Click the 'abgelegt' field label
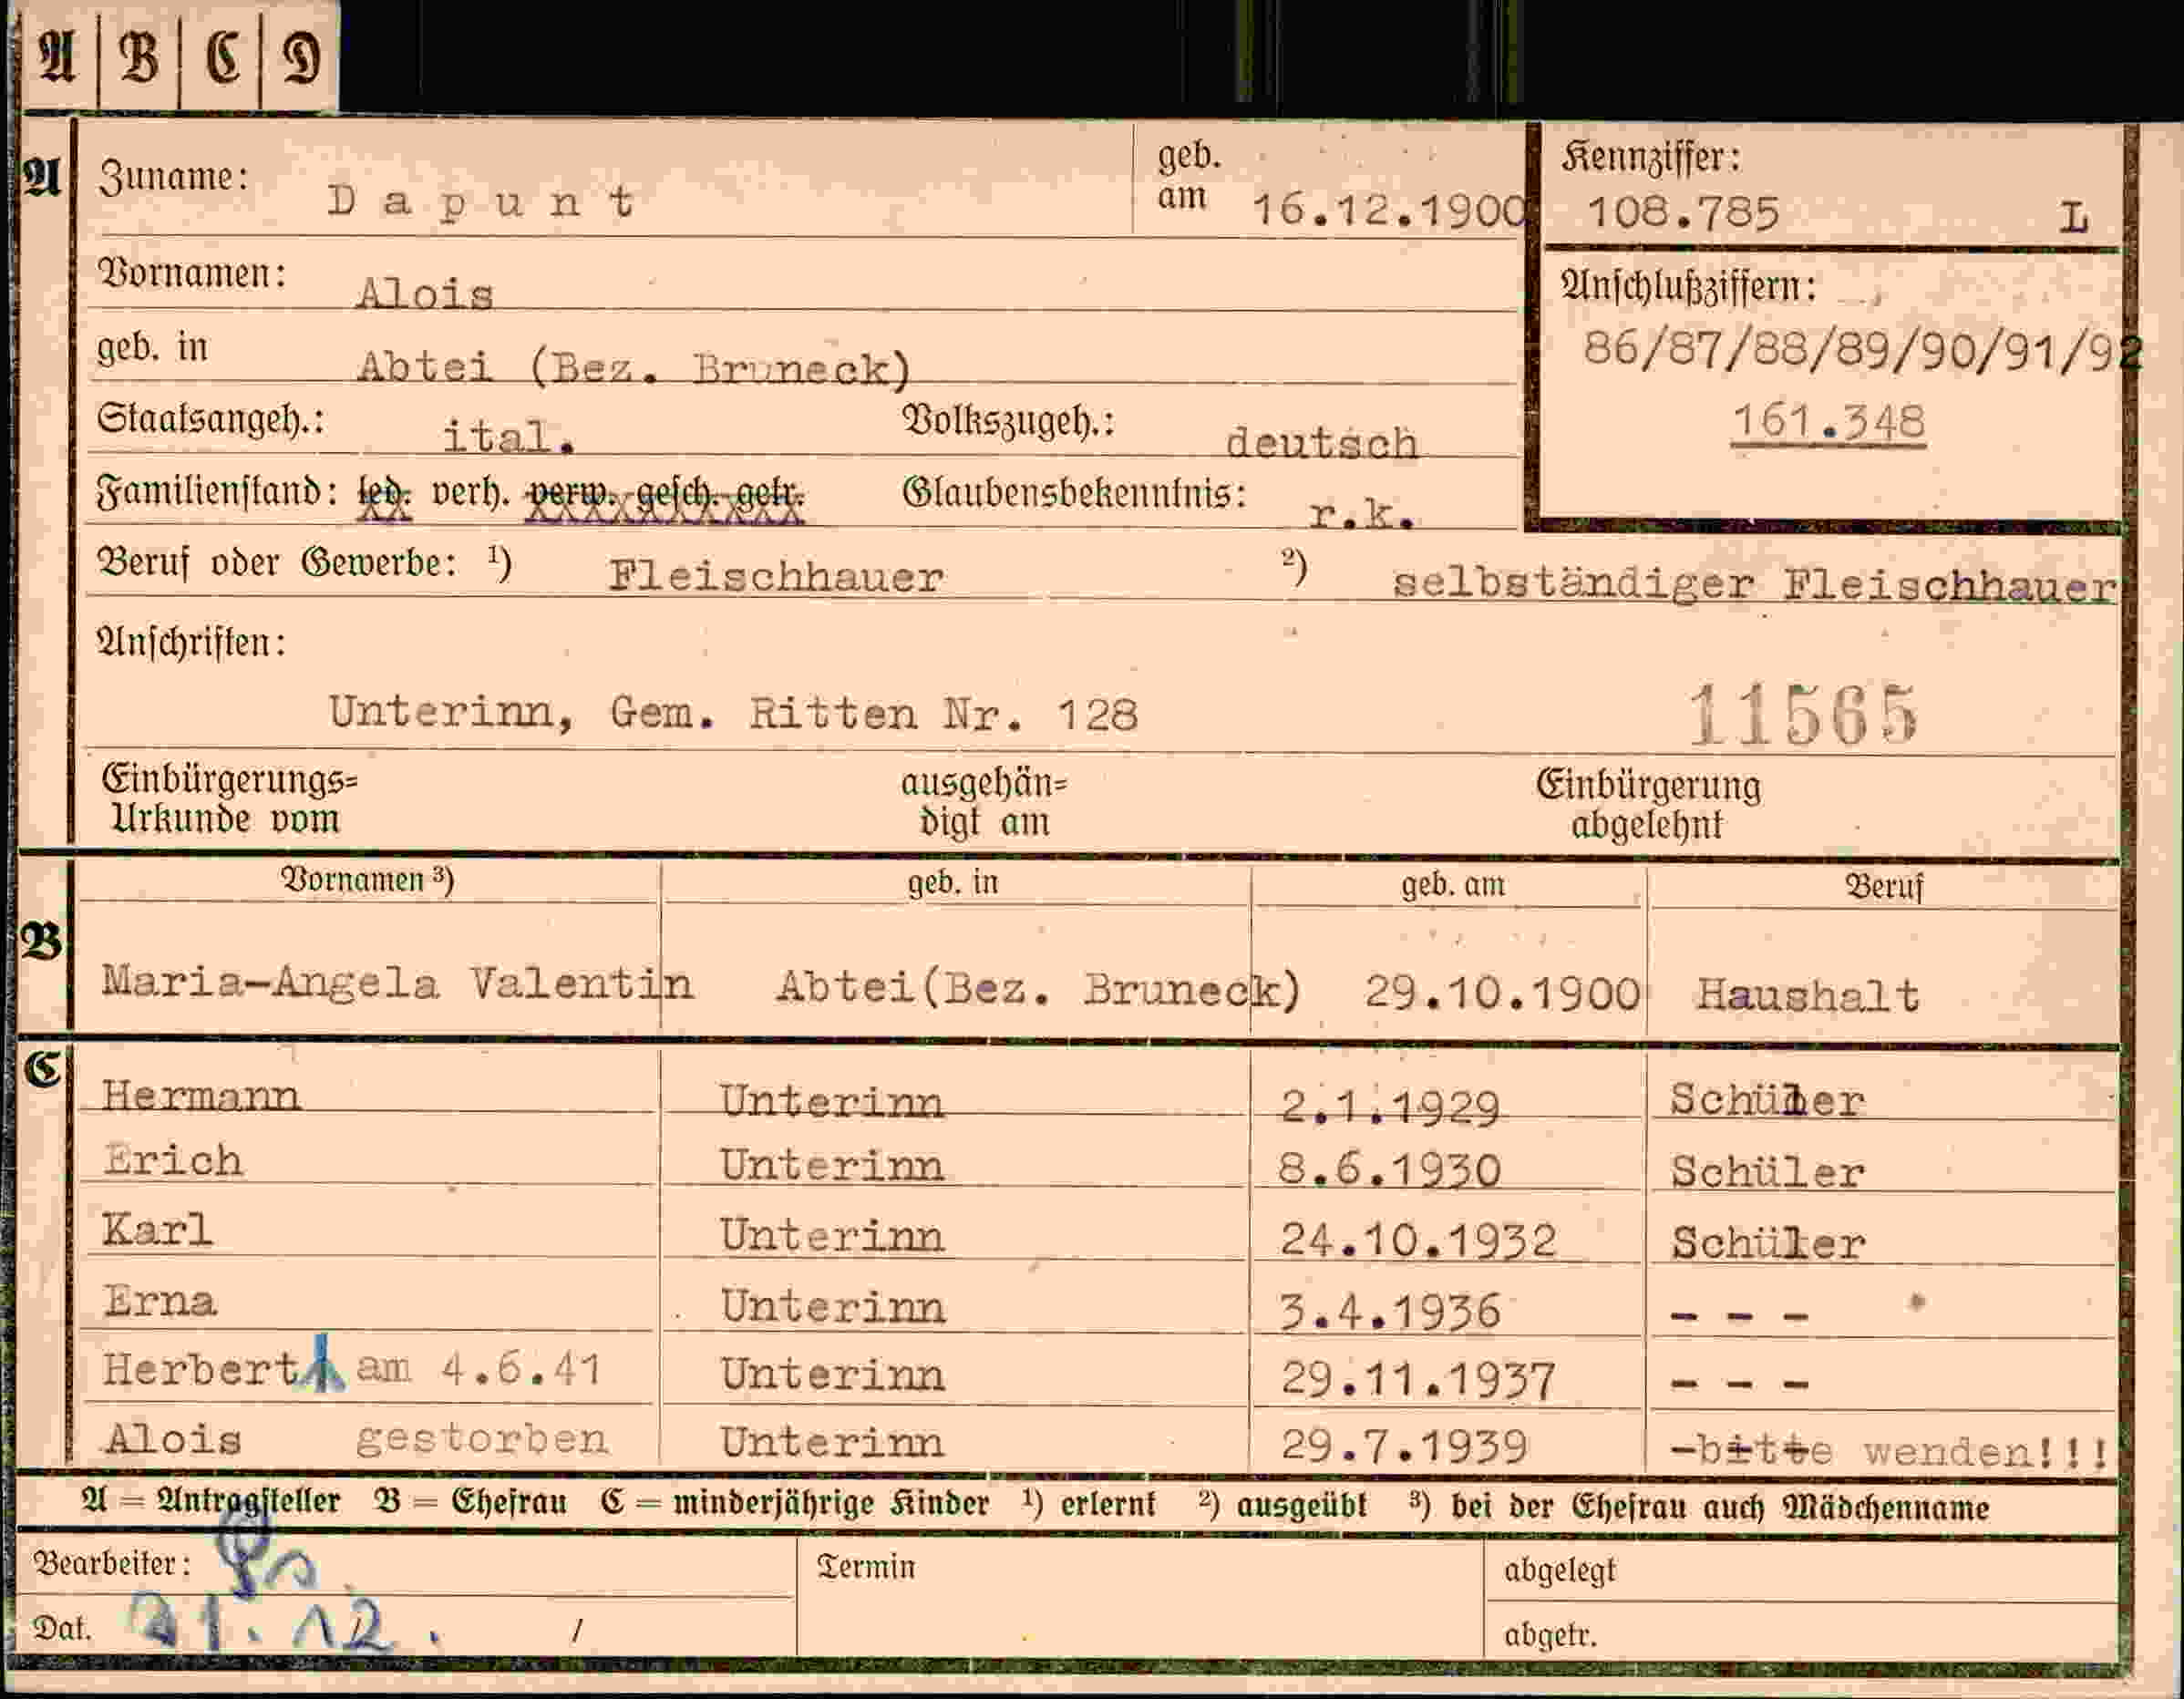The width and height of the screenshot is (2184, 1699). [x=1560, y=1572]
